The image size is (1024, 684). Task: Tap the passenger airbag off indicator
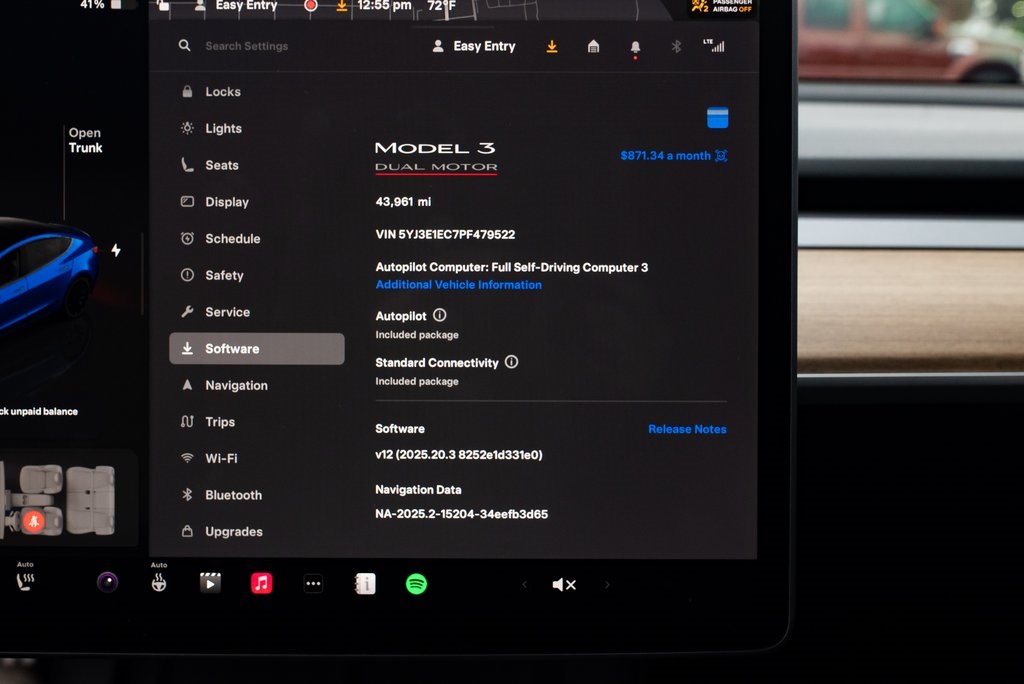(x=722, y=6)
